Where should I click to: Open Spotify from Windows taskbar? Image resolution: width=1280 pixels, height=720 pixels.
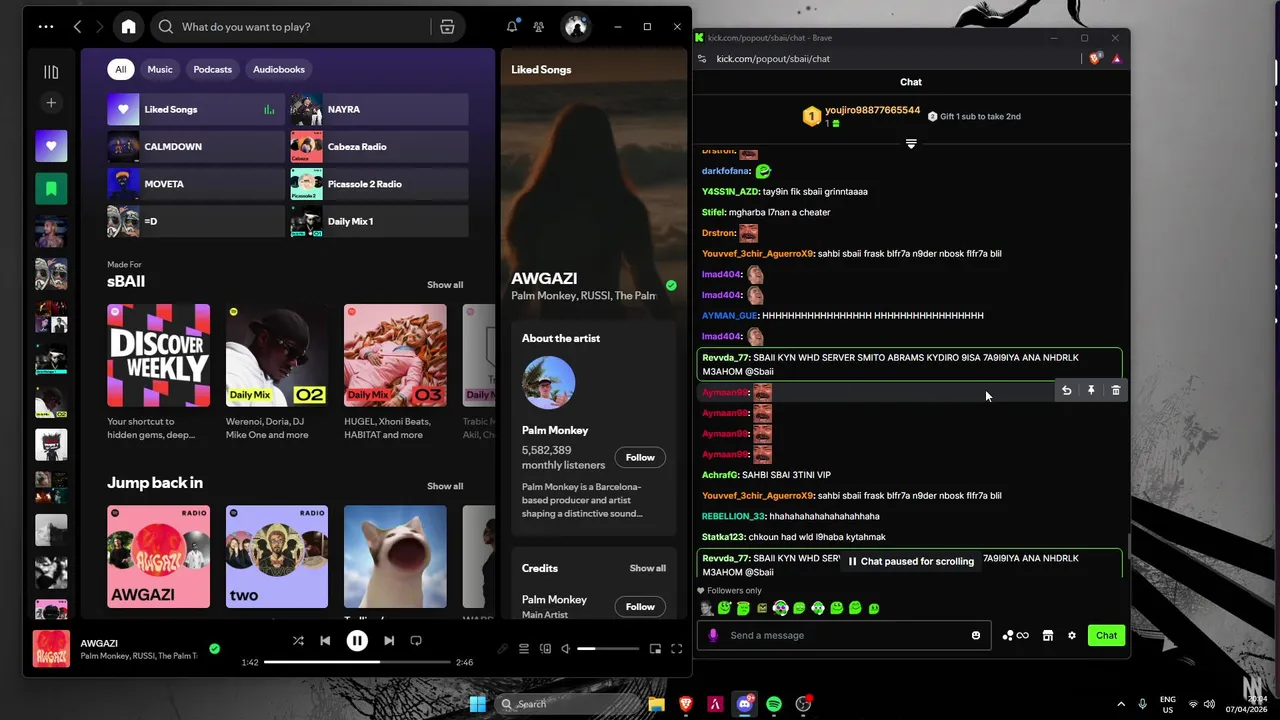click(774, 704)
